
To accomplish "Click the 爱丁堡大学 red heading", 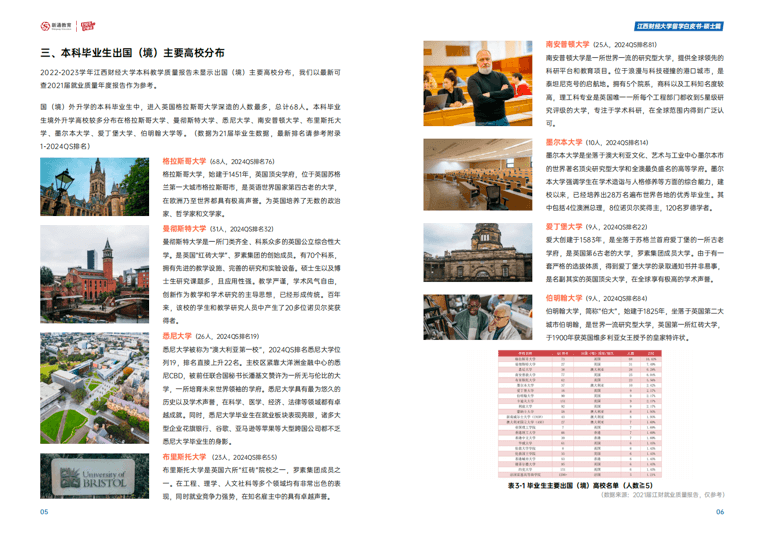I will point(563,227).
